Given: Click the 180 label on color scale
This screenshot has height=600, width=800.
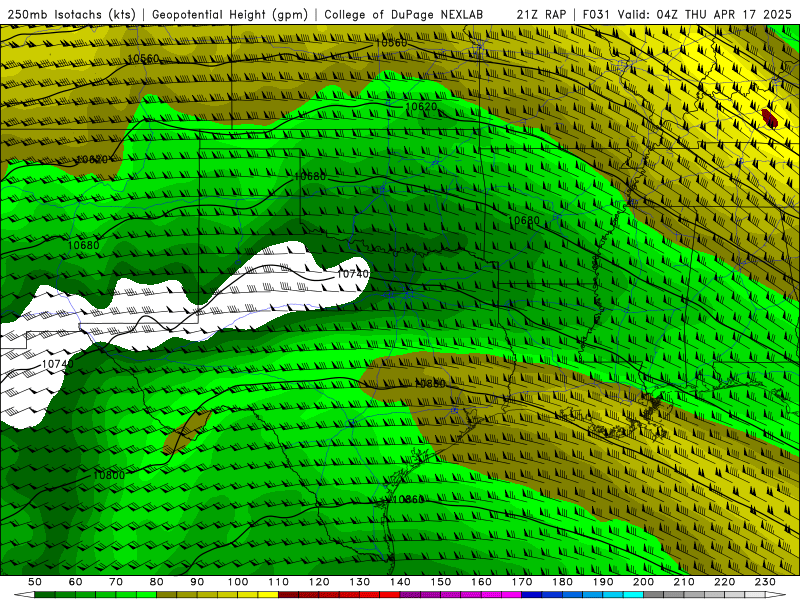Looking at the screenshot, I should coord(562,582).
